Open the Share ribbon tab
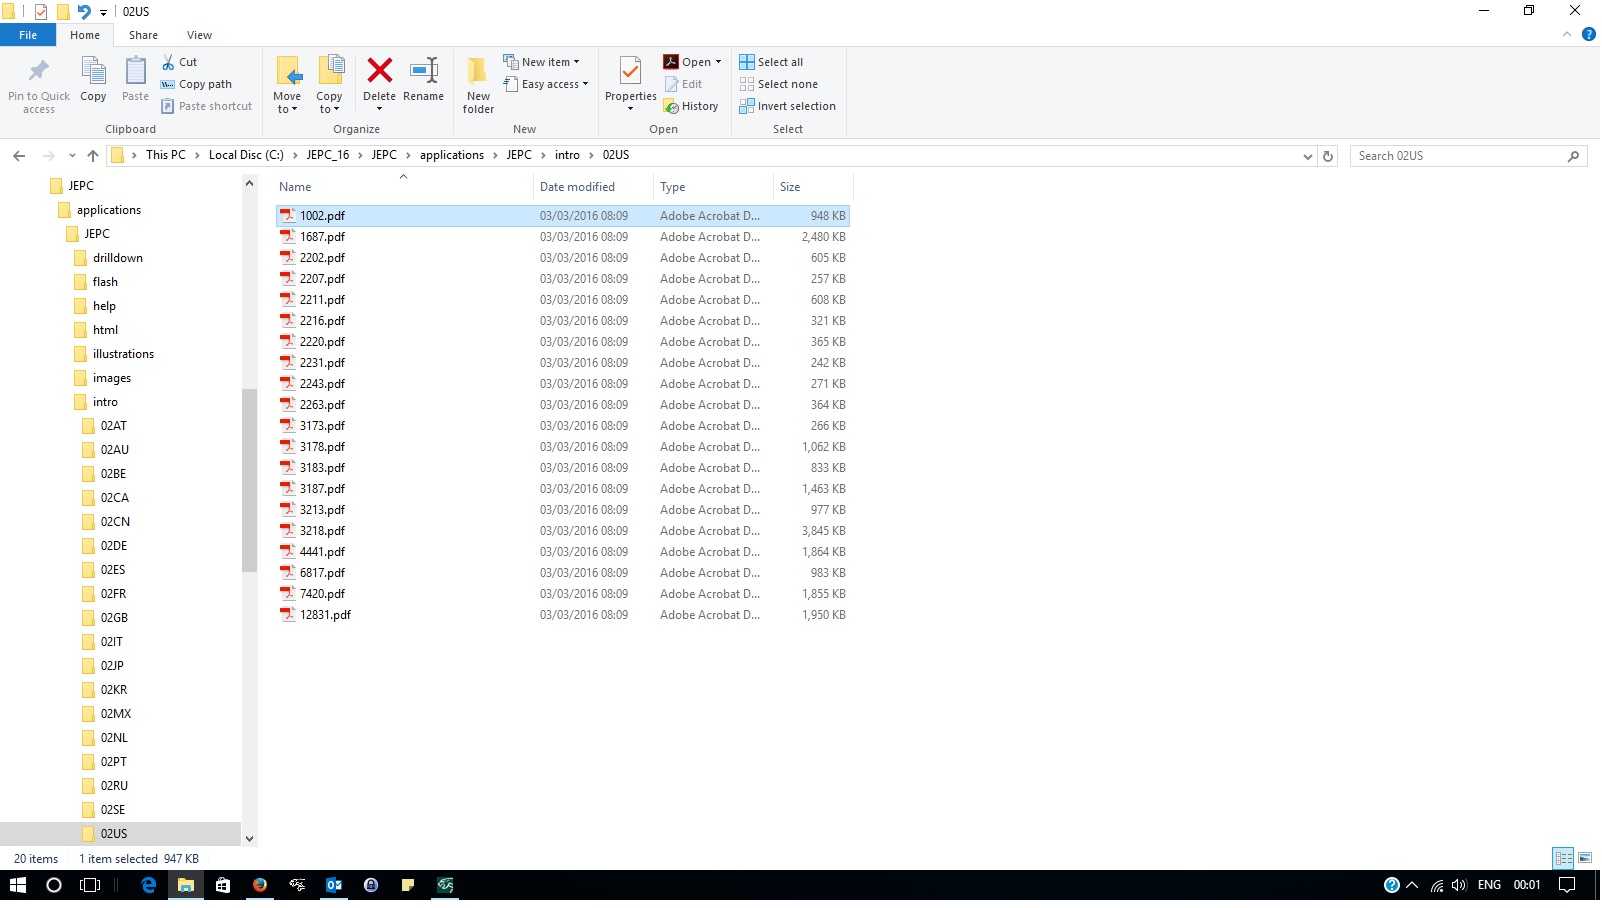 coord(143,35)
